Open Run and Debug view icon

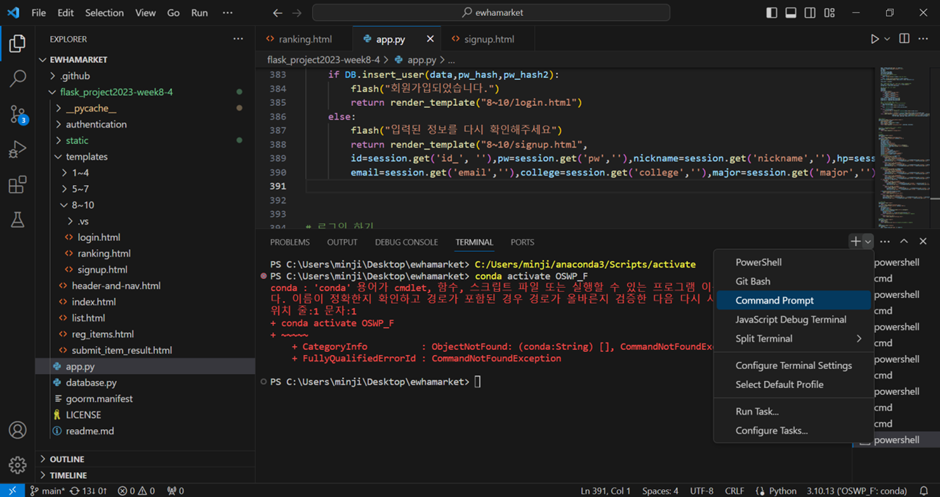coord(17,150)
